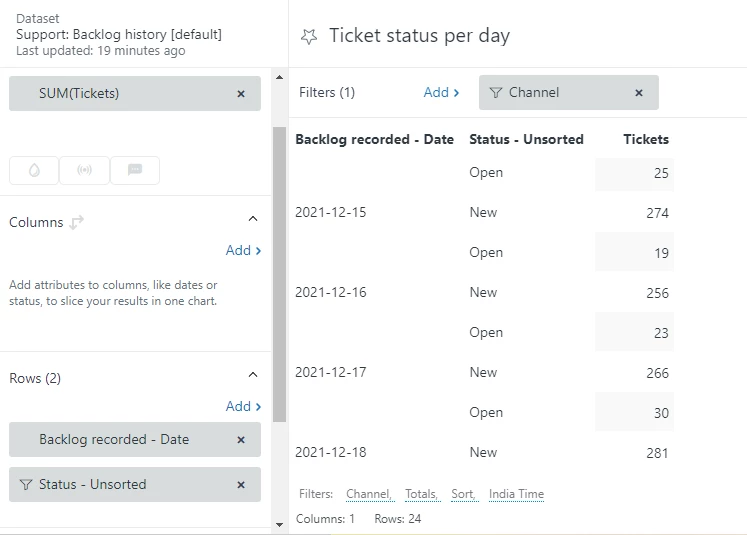Image resolution: width=747 pixels, height=535 pixels.
Task: Remove the Channel filter
Action: [x=639, y=93]
